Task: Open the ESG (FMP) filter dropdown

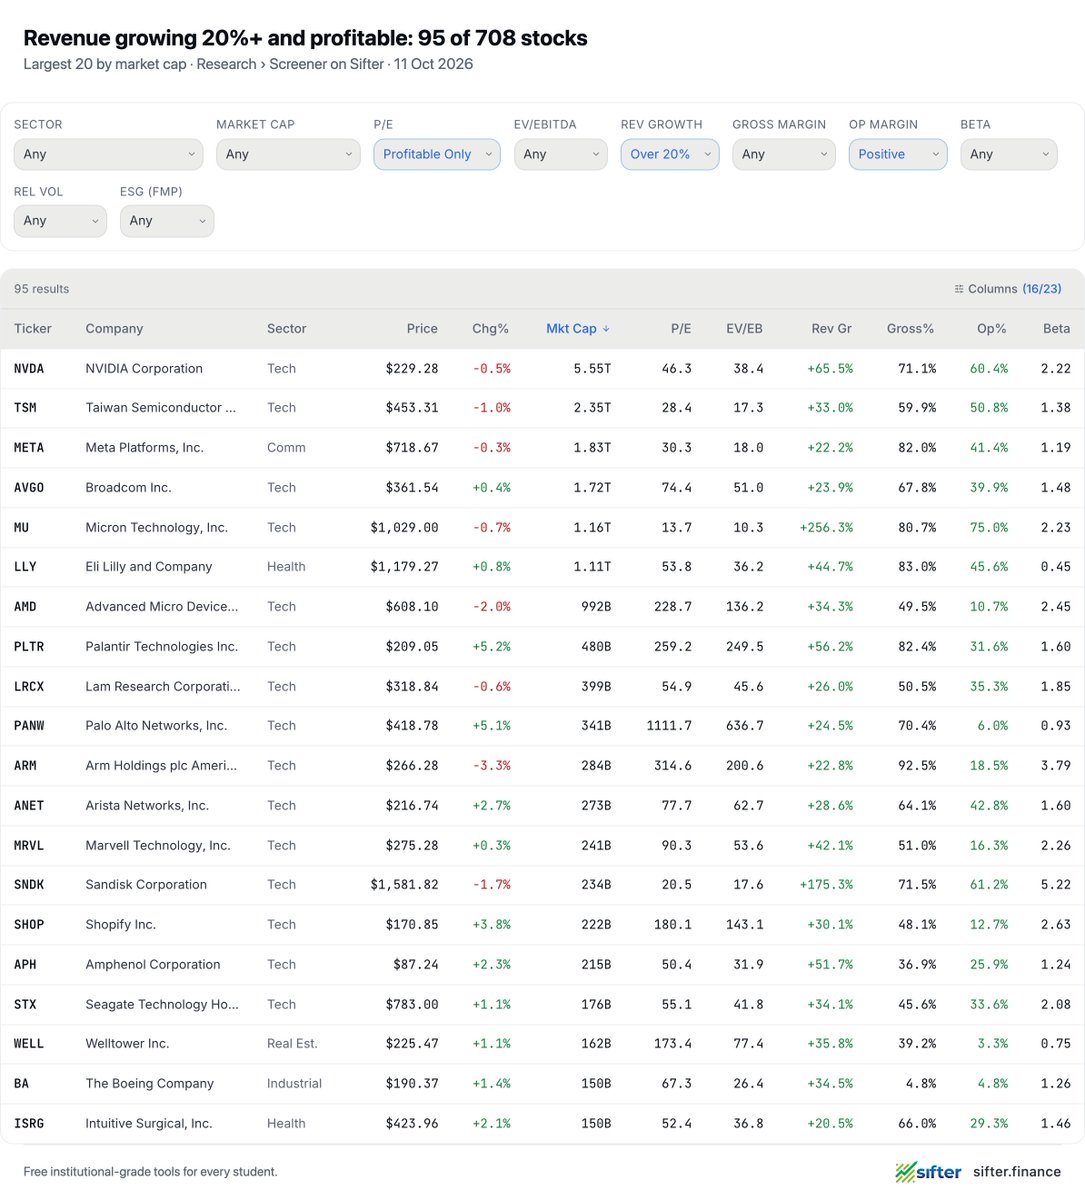Action: 167,221
